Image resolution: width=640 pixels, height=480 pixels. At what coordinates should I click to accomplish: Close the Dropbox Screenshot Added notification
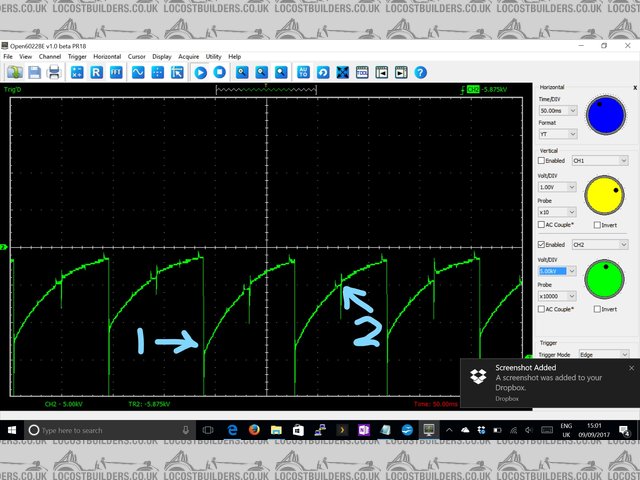tap(631, 368)
